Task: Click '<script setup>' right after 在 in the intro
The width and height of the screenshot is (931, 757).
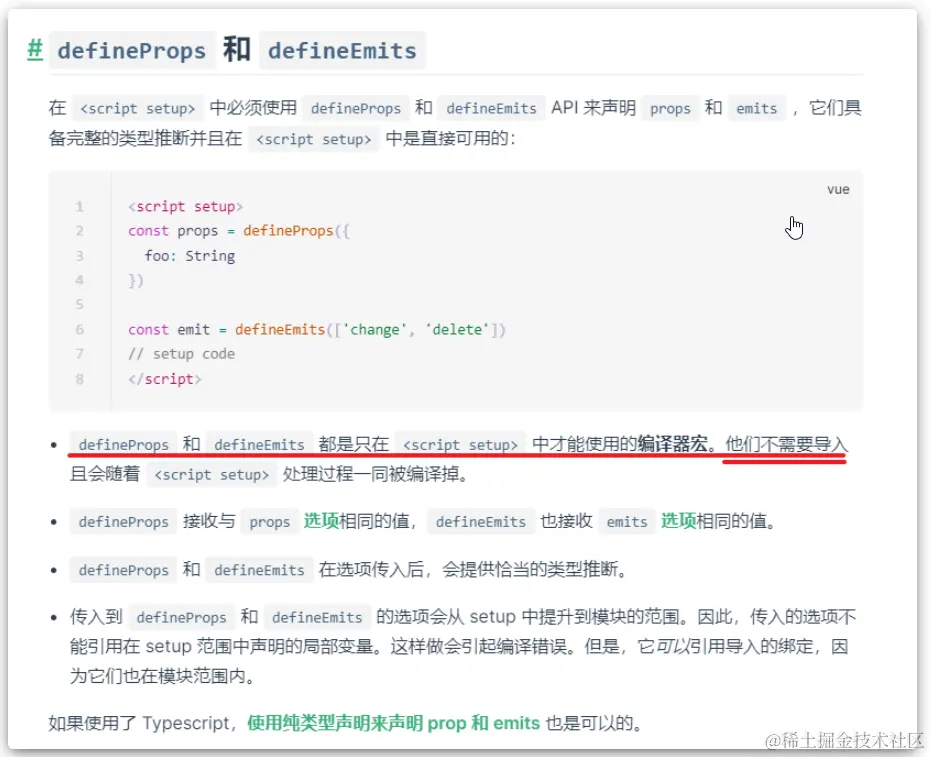Action: coord(137,109)
